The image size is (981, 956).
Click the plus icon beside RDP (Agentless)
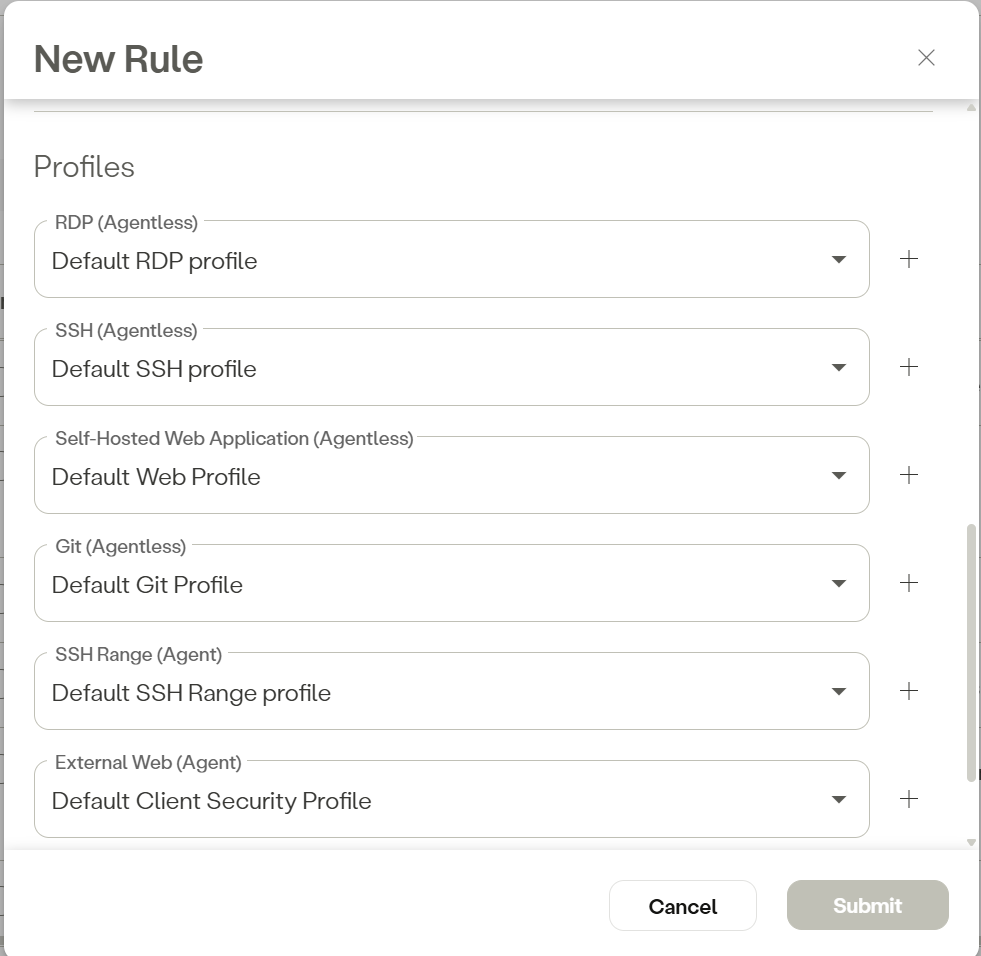[908, 259]
